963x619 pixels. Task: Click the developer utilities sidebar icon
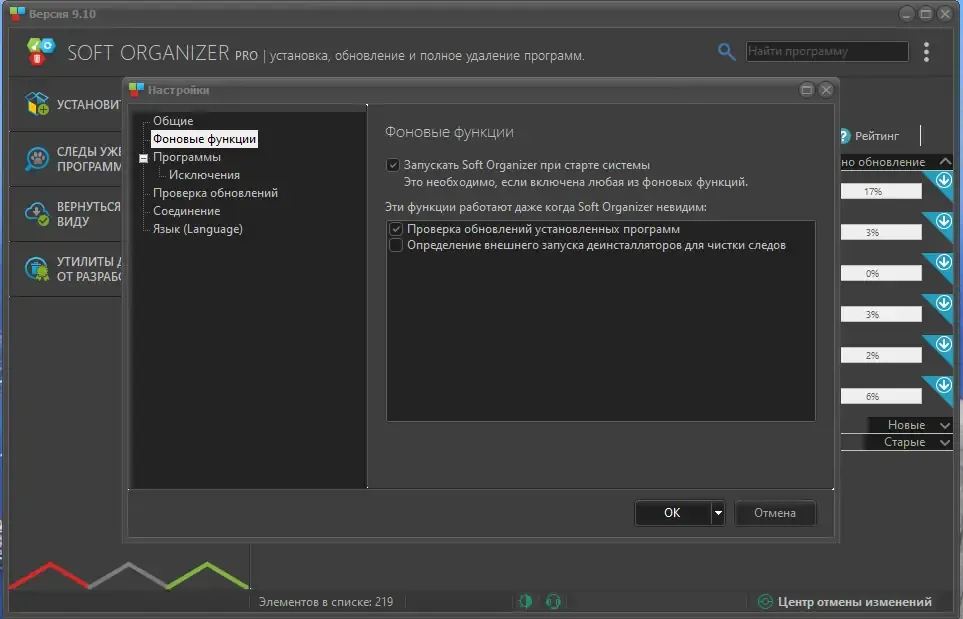click(x=37, y=269)
